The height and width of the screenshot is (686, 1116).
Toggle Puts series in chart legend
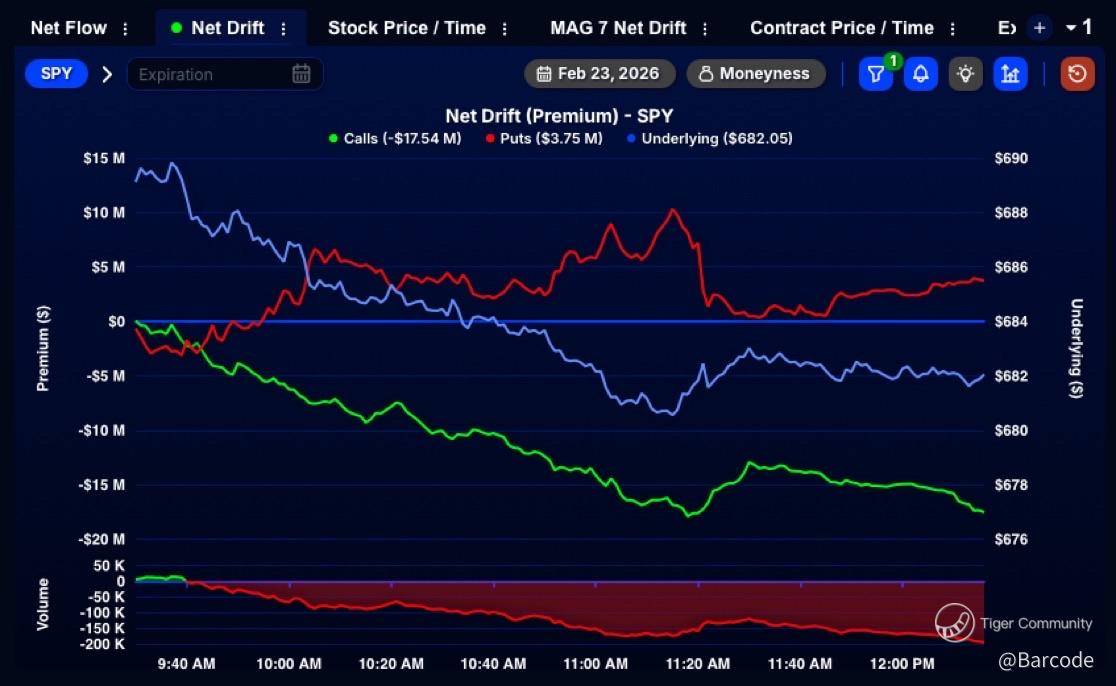tap(544, 138)
